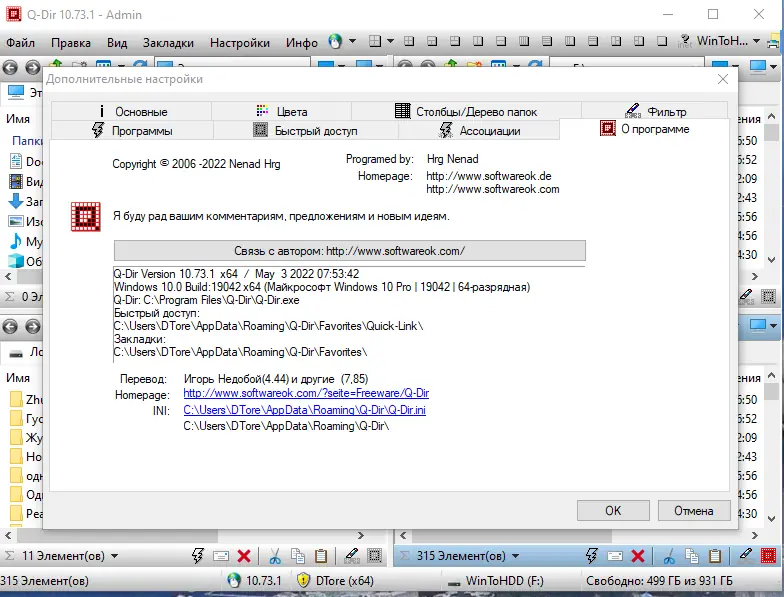This screenshot has height=597, width=784.
Task: Open the Вид menu
Action: pyautogui.click(x=117, y=42)
